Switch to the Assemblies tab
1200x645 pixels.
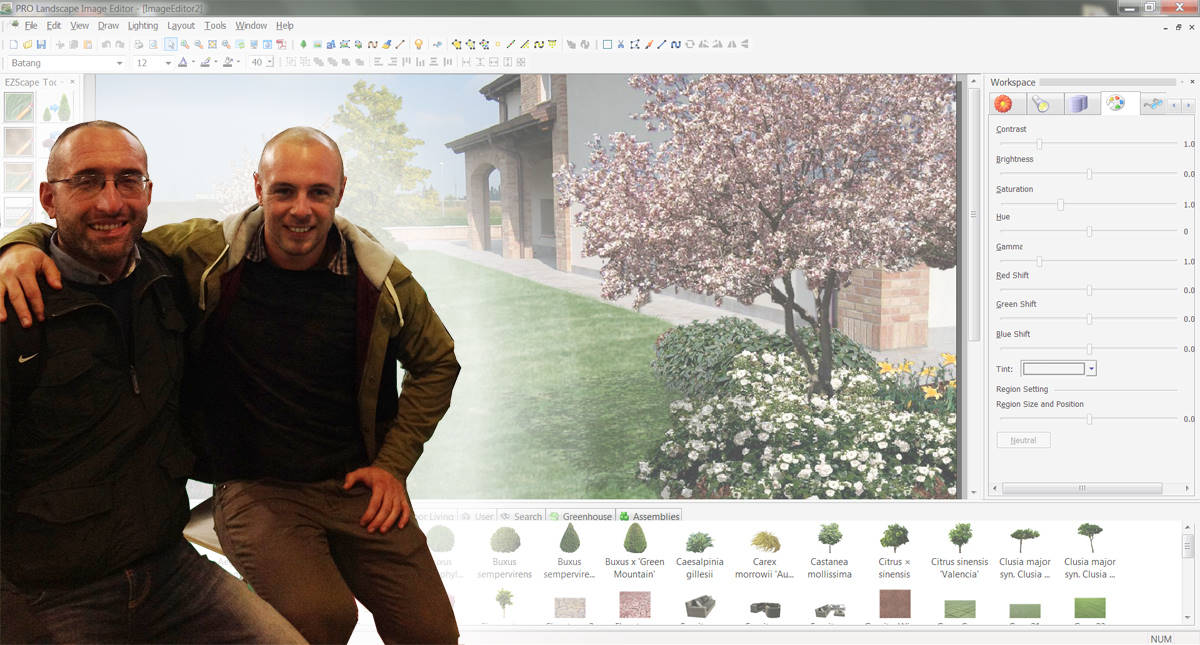656,516
